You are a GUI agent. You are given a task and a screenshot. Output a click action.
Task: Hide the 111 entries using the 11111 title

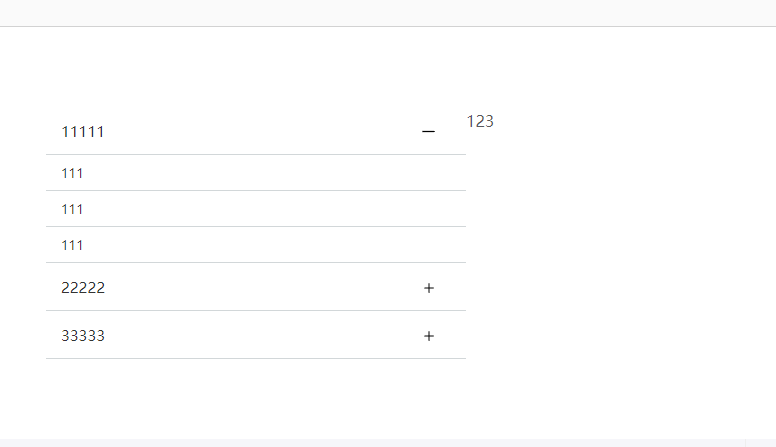pos(83,132)
